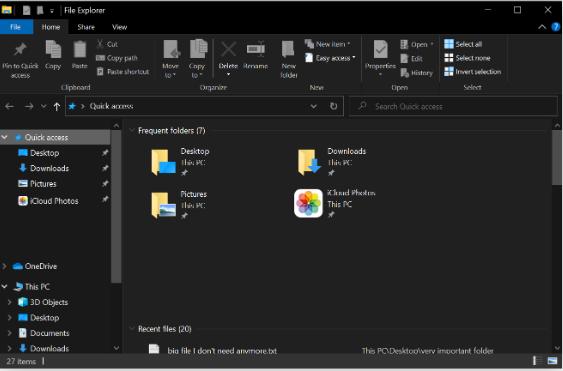Click the refresh button

[x=334, y=106]
